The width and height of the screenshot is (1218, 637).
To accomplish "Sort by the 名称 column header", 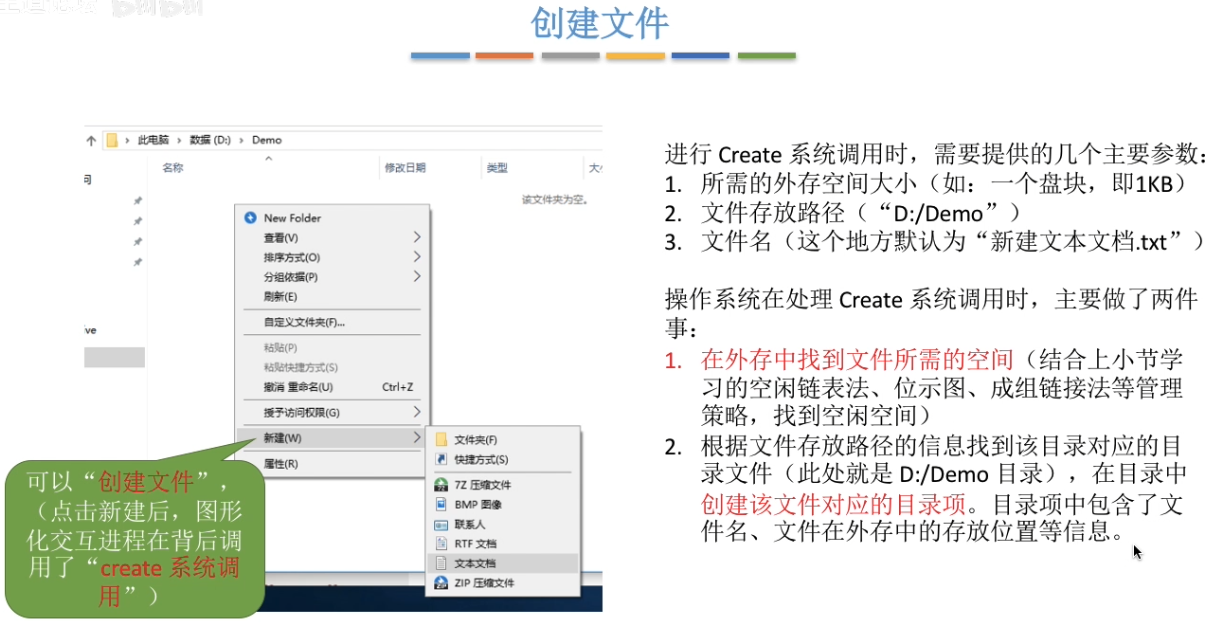I will [x=172, y=168].
